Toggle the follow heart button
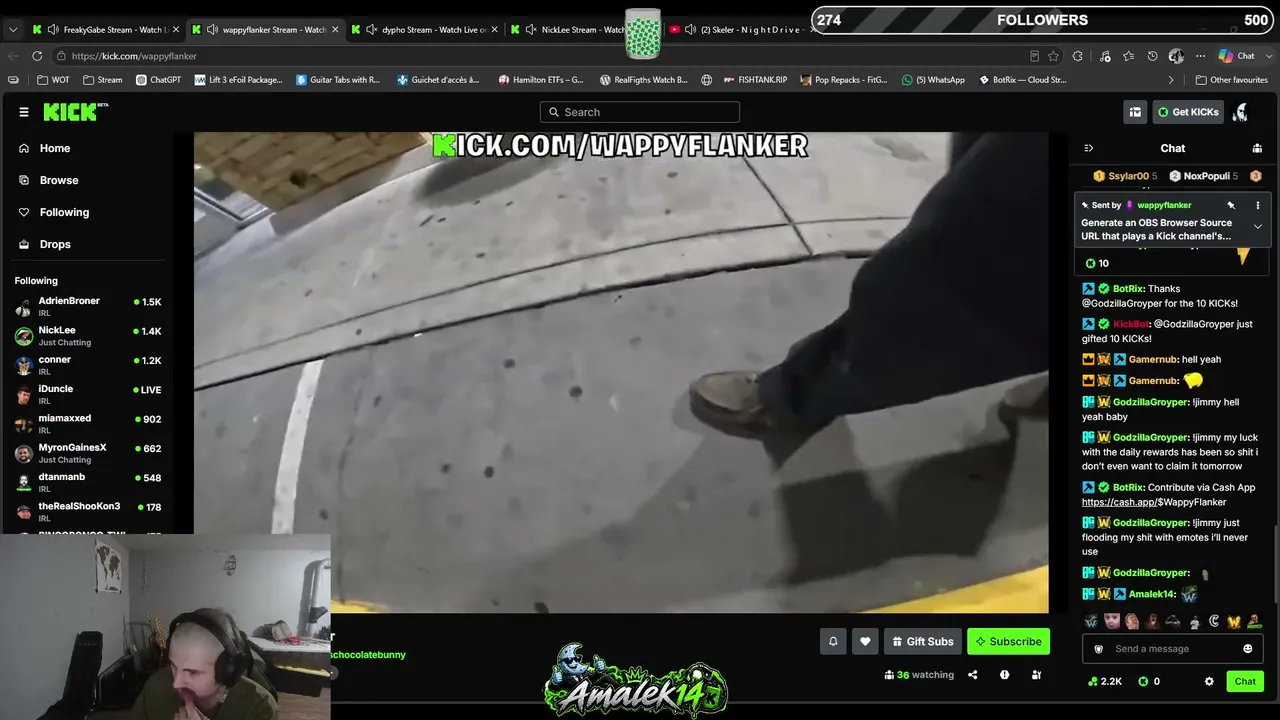Viewport: 1280px width, 720px height. coord(865,641)
